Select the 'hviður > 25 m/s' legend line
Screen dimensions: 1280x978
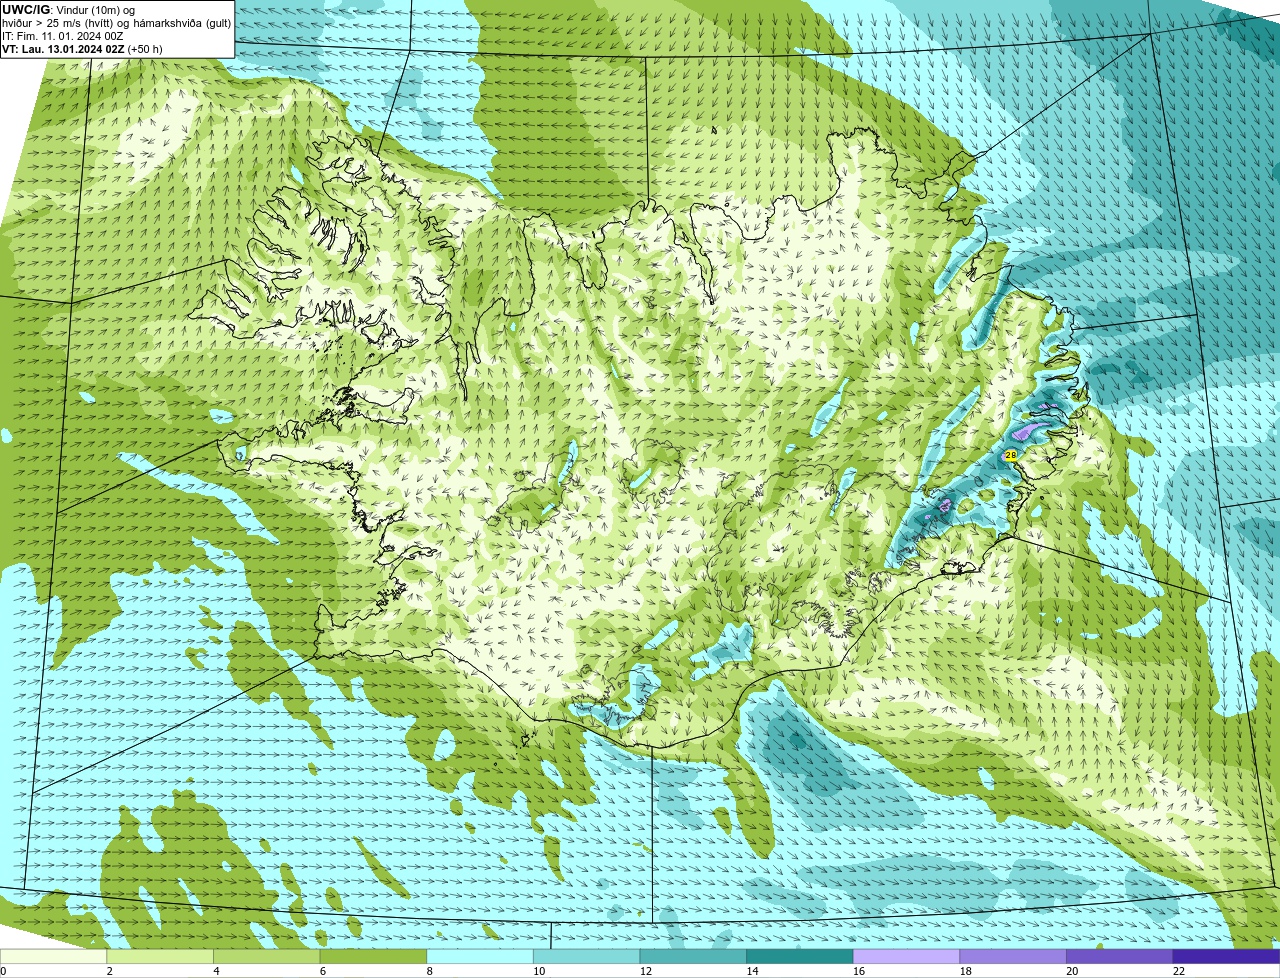tap(117, 23)
